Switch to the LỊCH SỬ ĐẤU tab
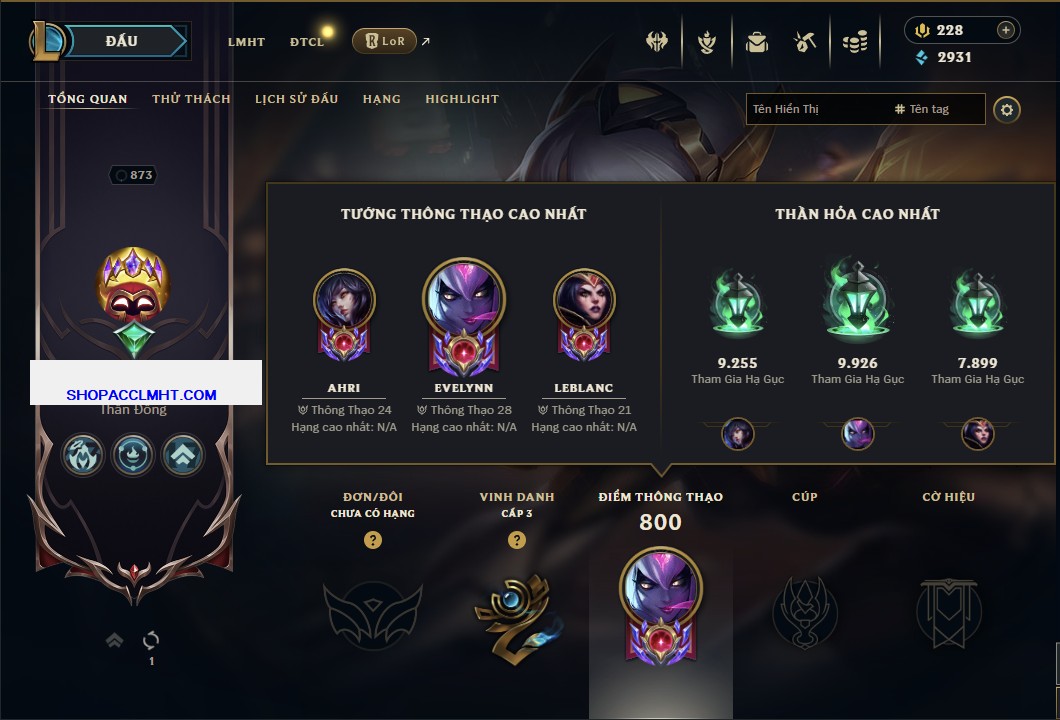 [296, 99]
